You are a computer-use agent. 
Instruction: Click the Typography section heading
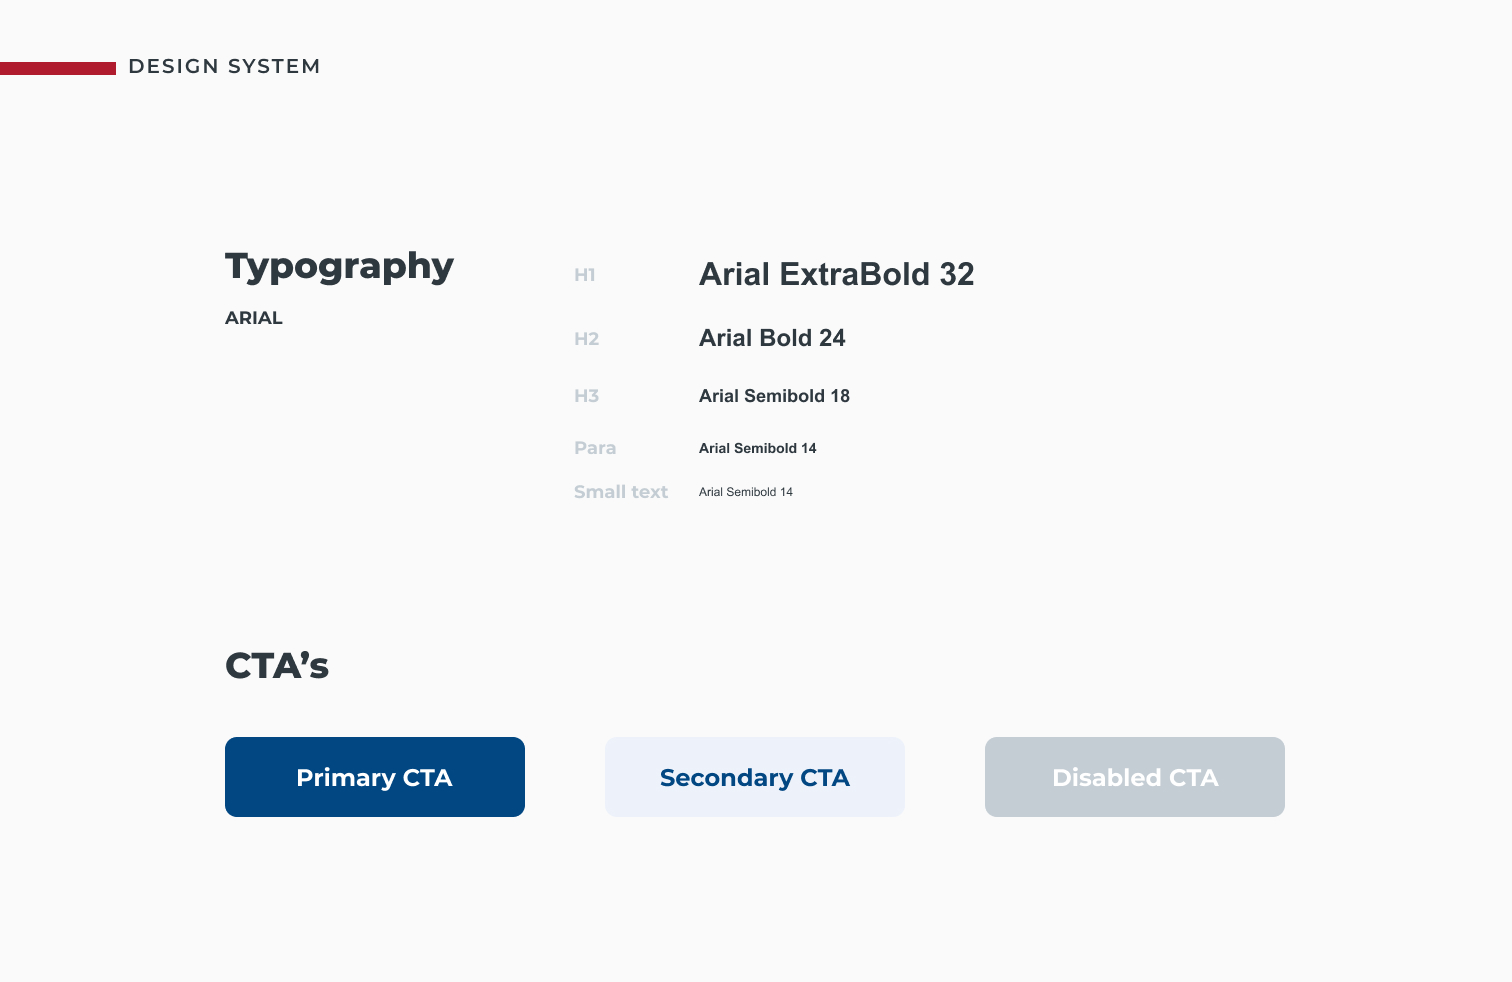tap(339, 266)
